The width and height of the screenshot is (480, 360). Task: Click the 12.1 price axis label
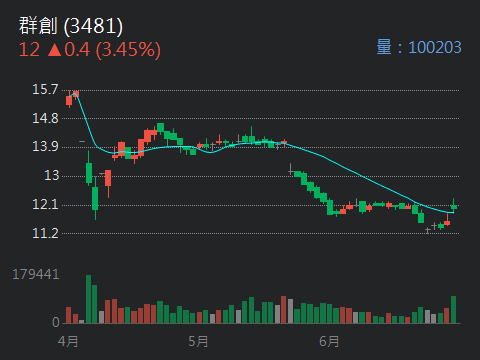(x=45, y=204)
